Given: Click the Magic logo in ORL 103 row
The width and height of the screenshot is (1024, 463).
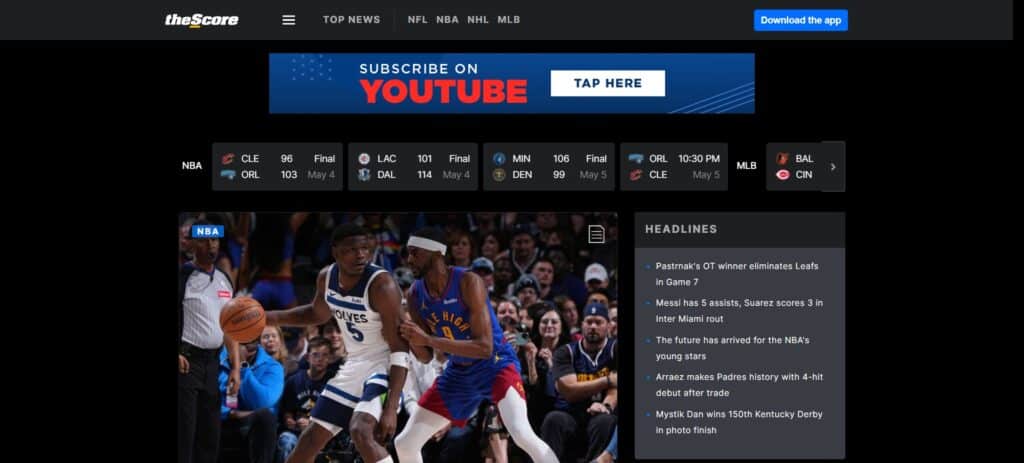Looking at the screenshot, I should pyautogui.click(x=228, y=175).
